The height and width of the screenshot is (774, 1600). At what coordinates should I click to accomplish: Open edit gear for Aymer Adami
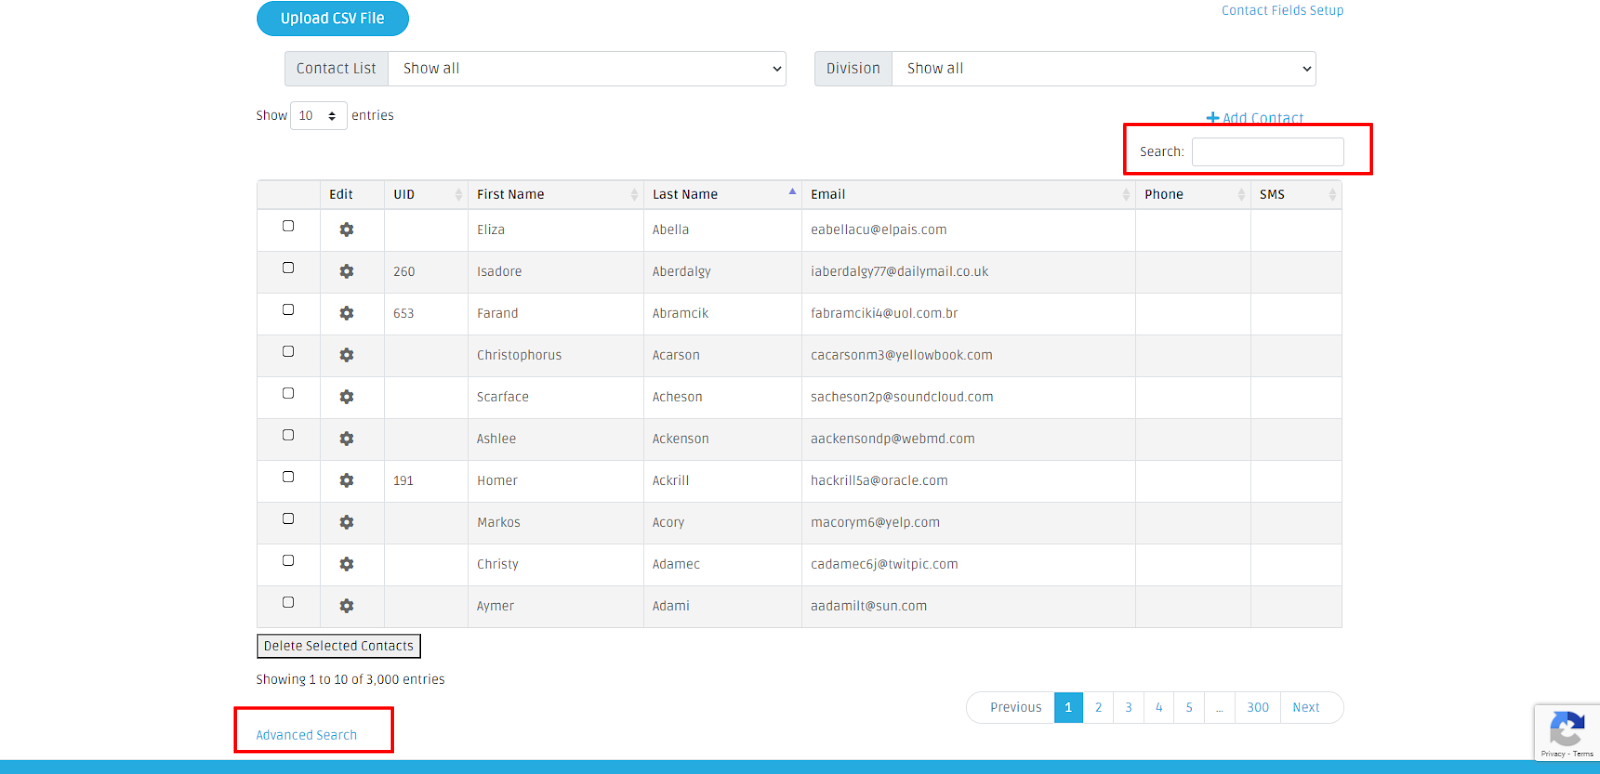346,606
